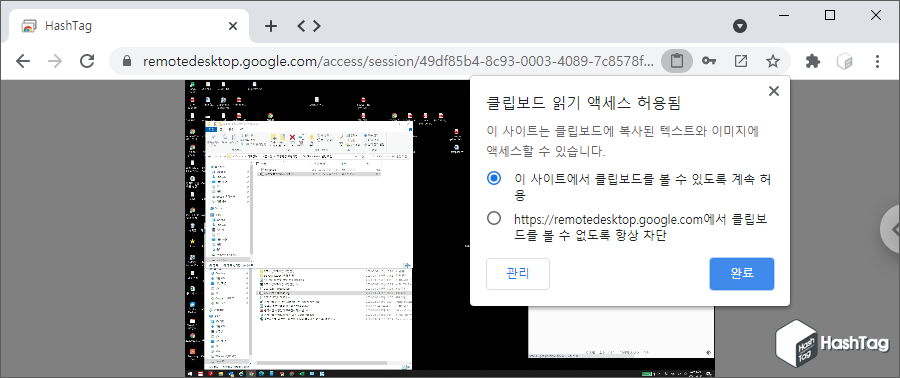The height and width of the screenshot is (378, 900).
Task: Click the cube extension icon
Action: [844, 61]
